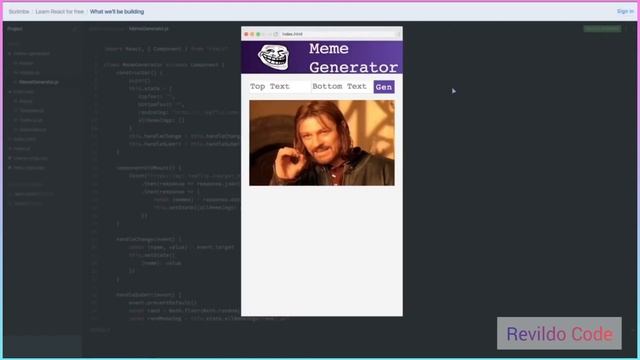Click the Meme Generator header title
The height and width of the screenshot is (360, 640).
(x=353, y=58)
